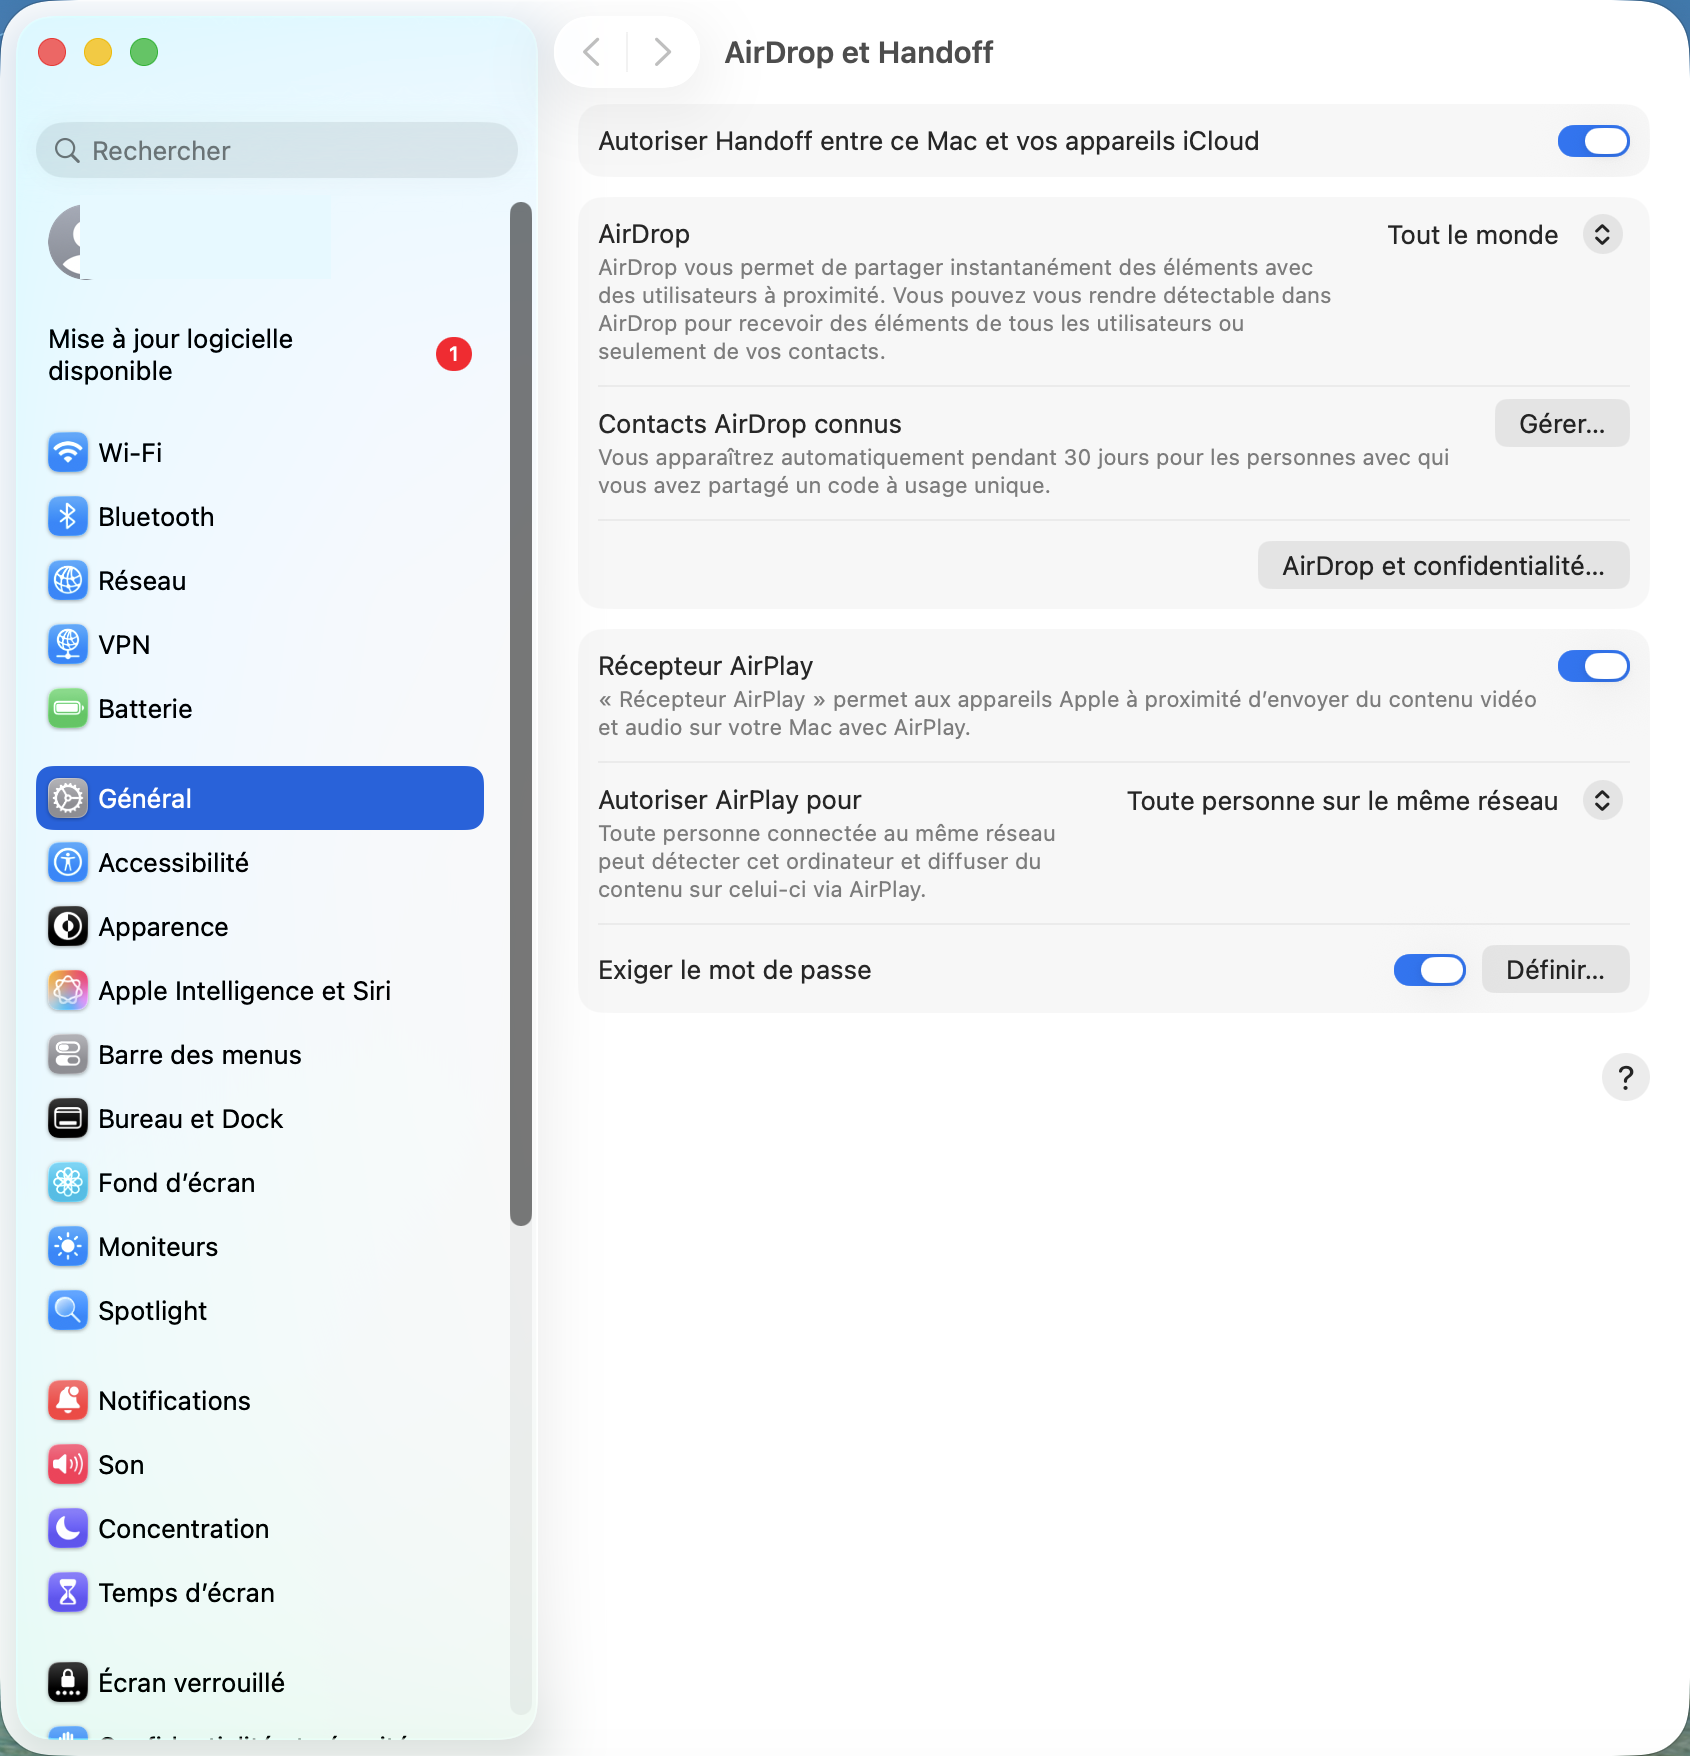The height and width of the screenshot is (1756, 1690).
Task: Open the Notifications settings pane
Action: click(x=260, y=1401)
